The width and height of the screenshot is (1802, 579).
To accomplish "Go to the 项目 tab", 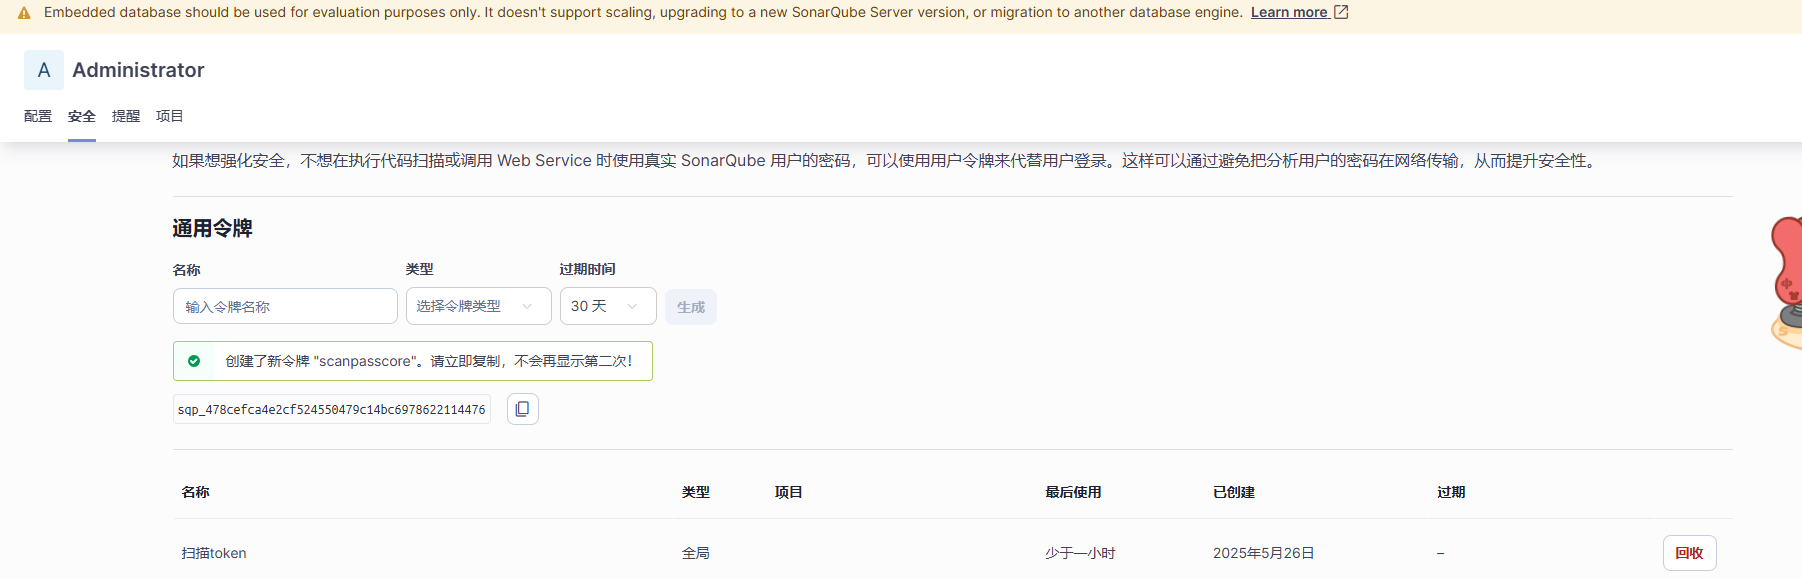I will (170, 116).
